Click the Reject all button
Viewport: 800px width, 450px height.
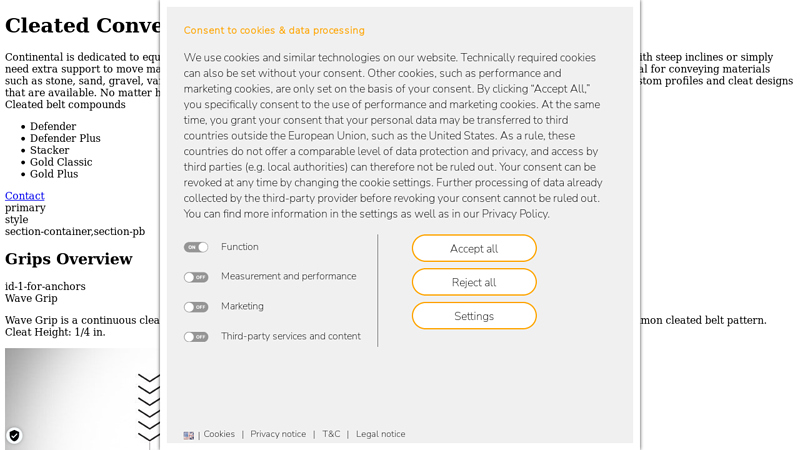(474, 282)
